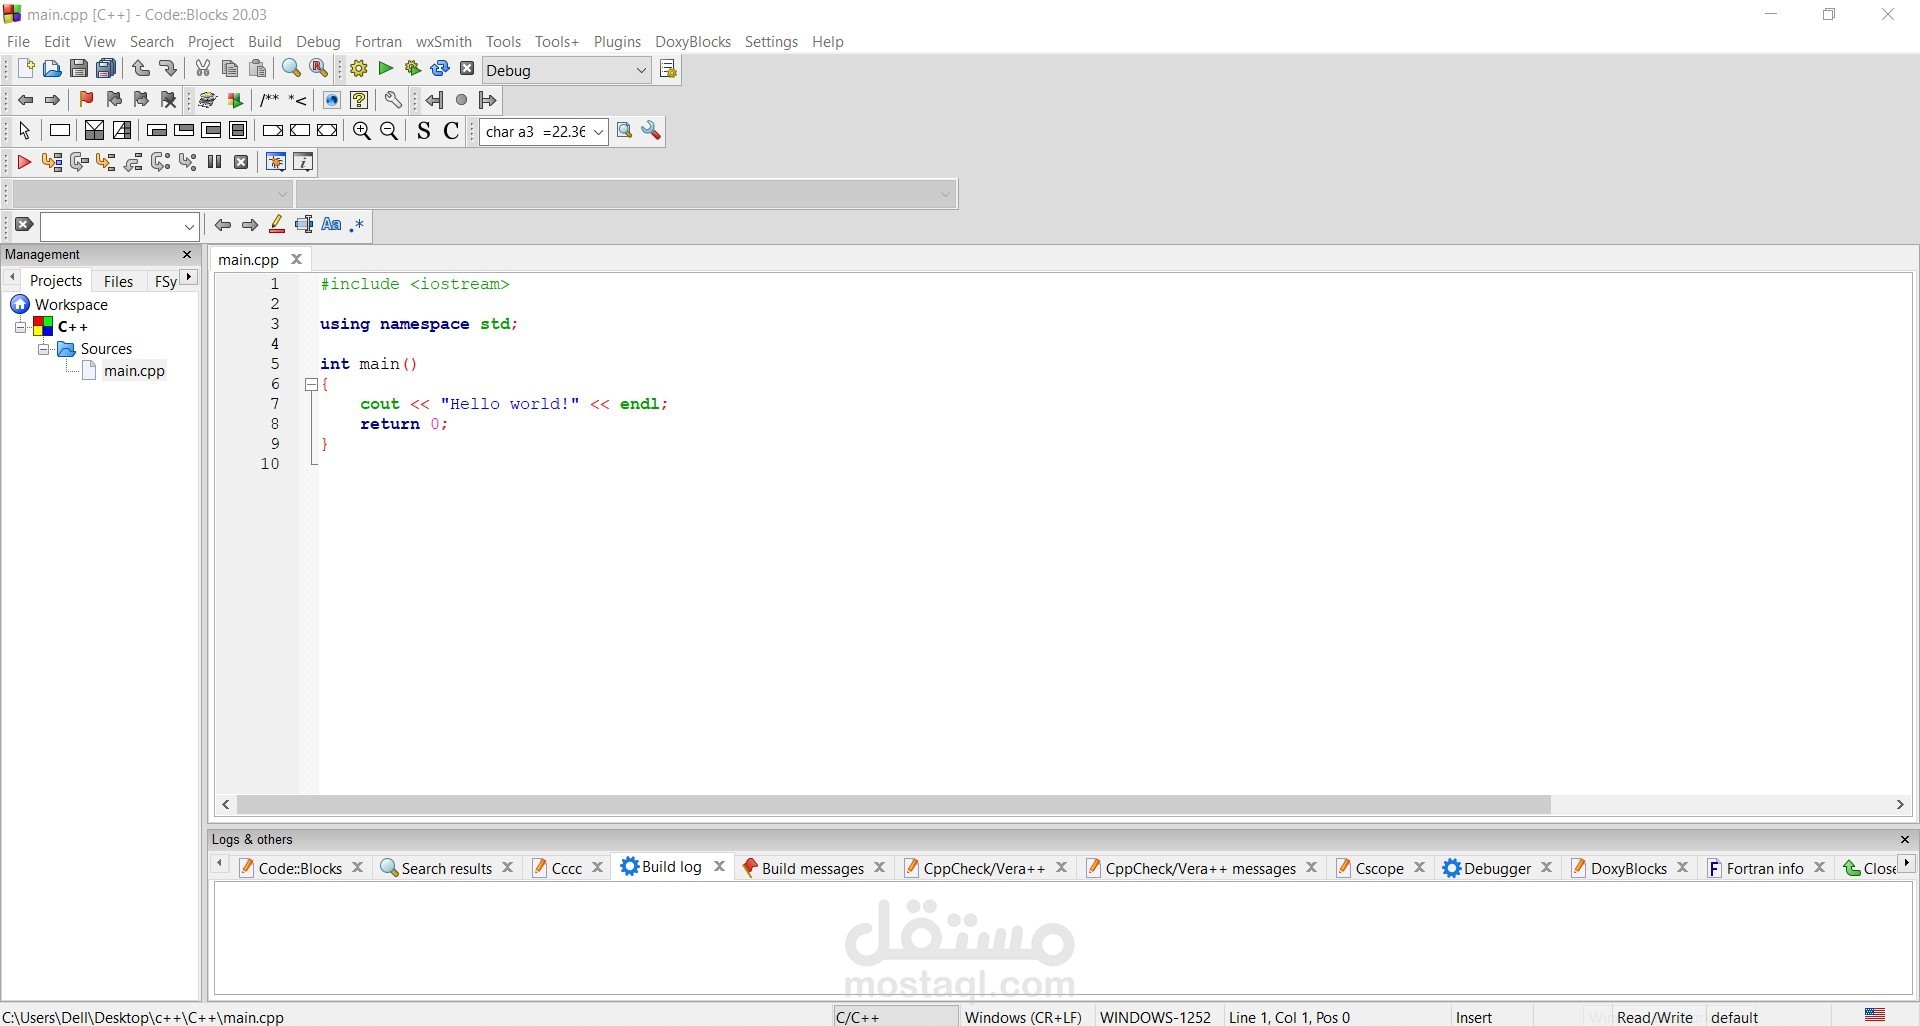
Task: Undo the last edit
Action: [141, 69]
